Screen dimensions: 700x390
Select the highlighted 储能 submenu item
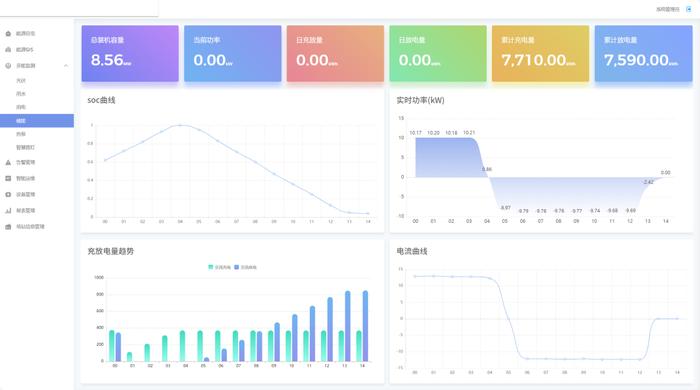(37, 120)
